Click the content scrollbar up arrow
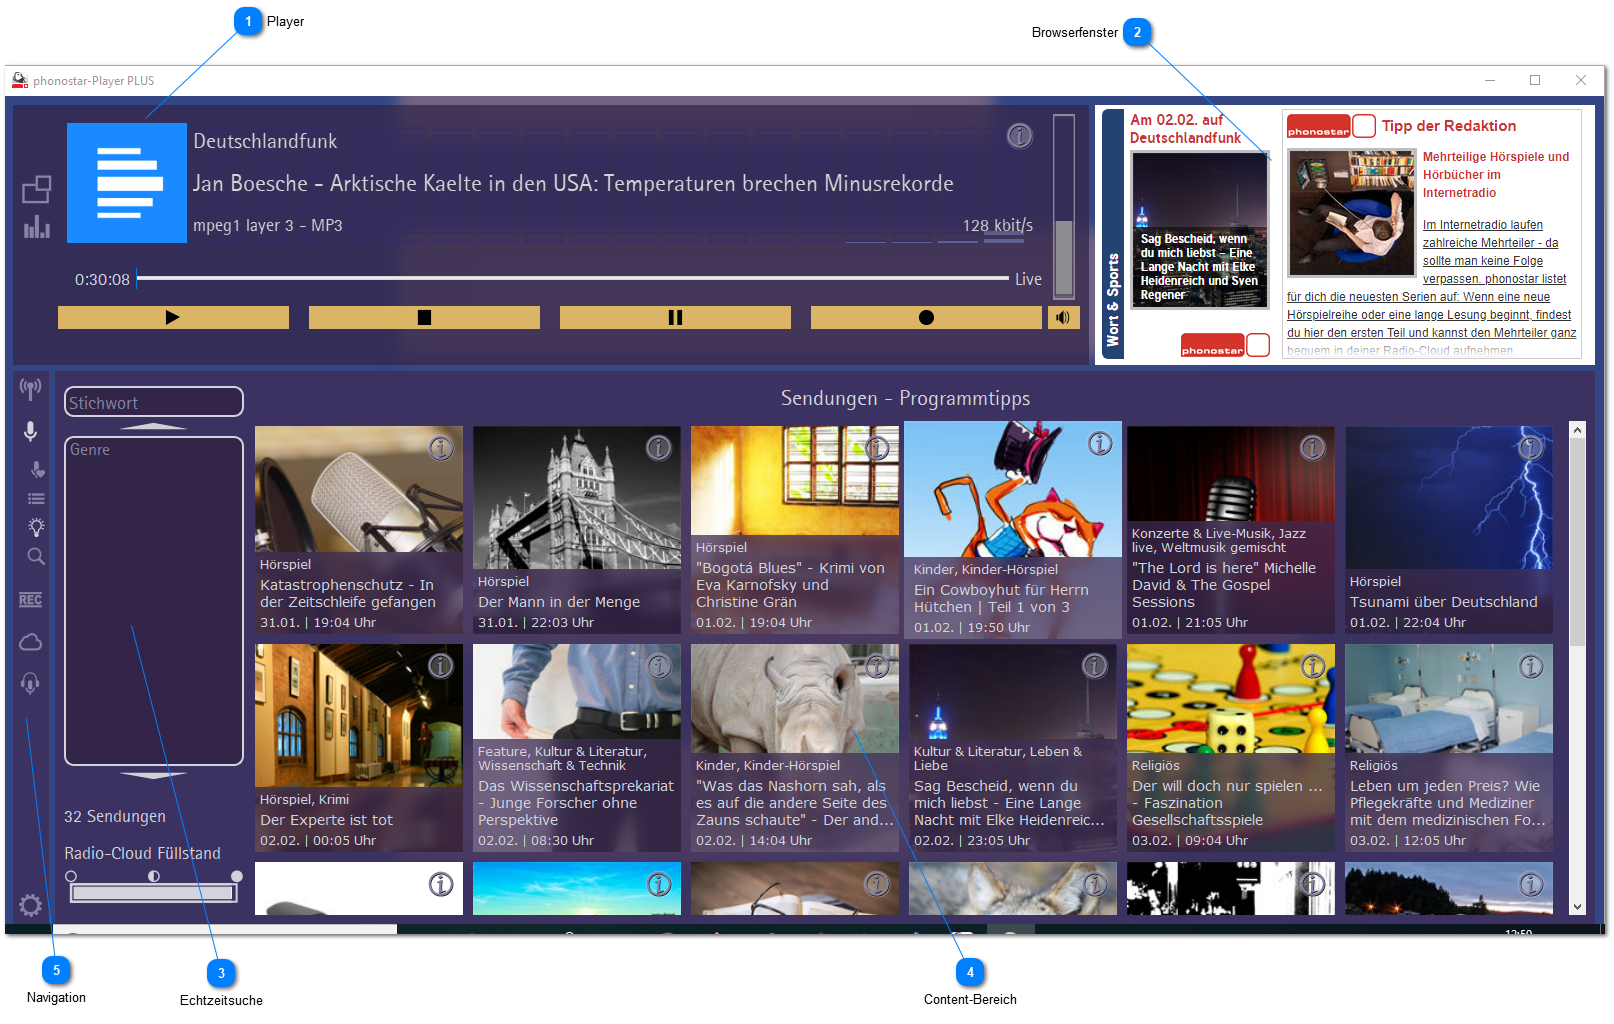1614x1024 pixels. click(1578, 430)
